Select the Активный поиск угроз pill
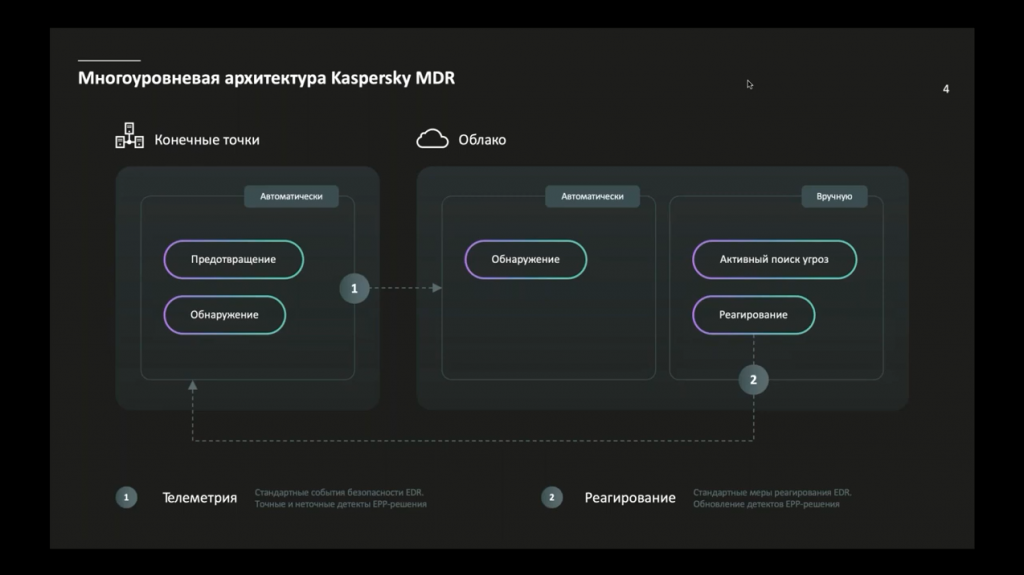 point(775,259)
